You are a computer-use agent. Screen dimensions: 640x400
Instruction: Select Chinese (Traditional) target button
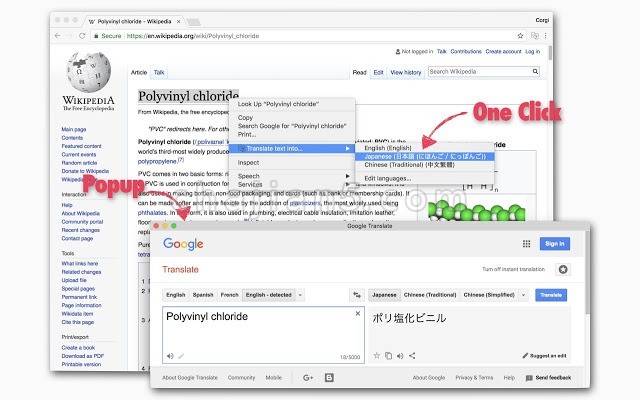click(x=430, y=295)
